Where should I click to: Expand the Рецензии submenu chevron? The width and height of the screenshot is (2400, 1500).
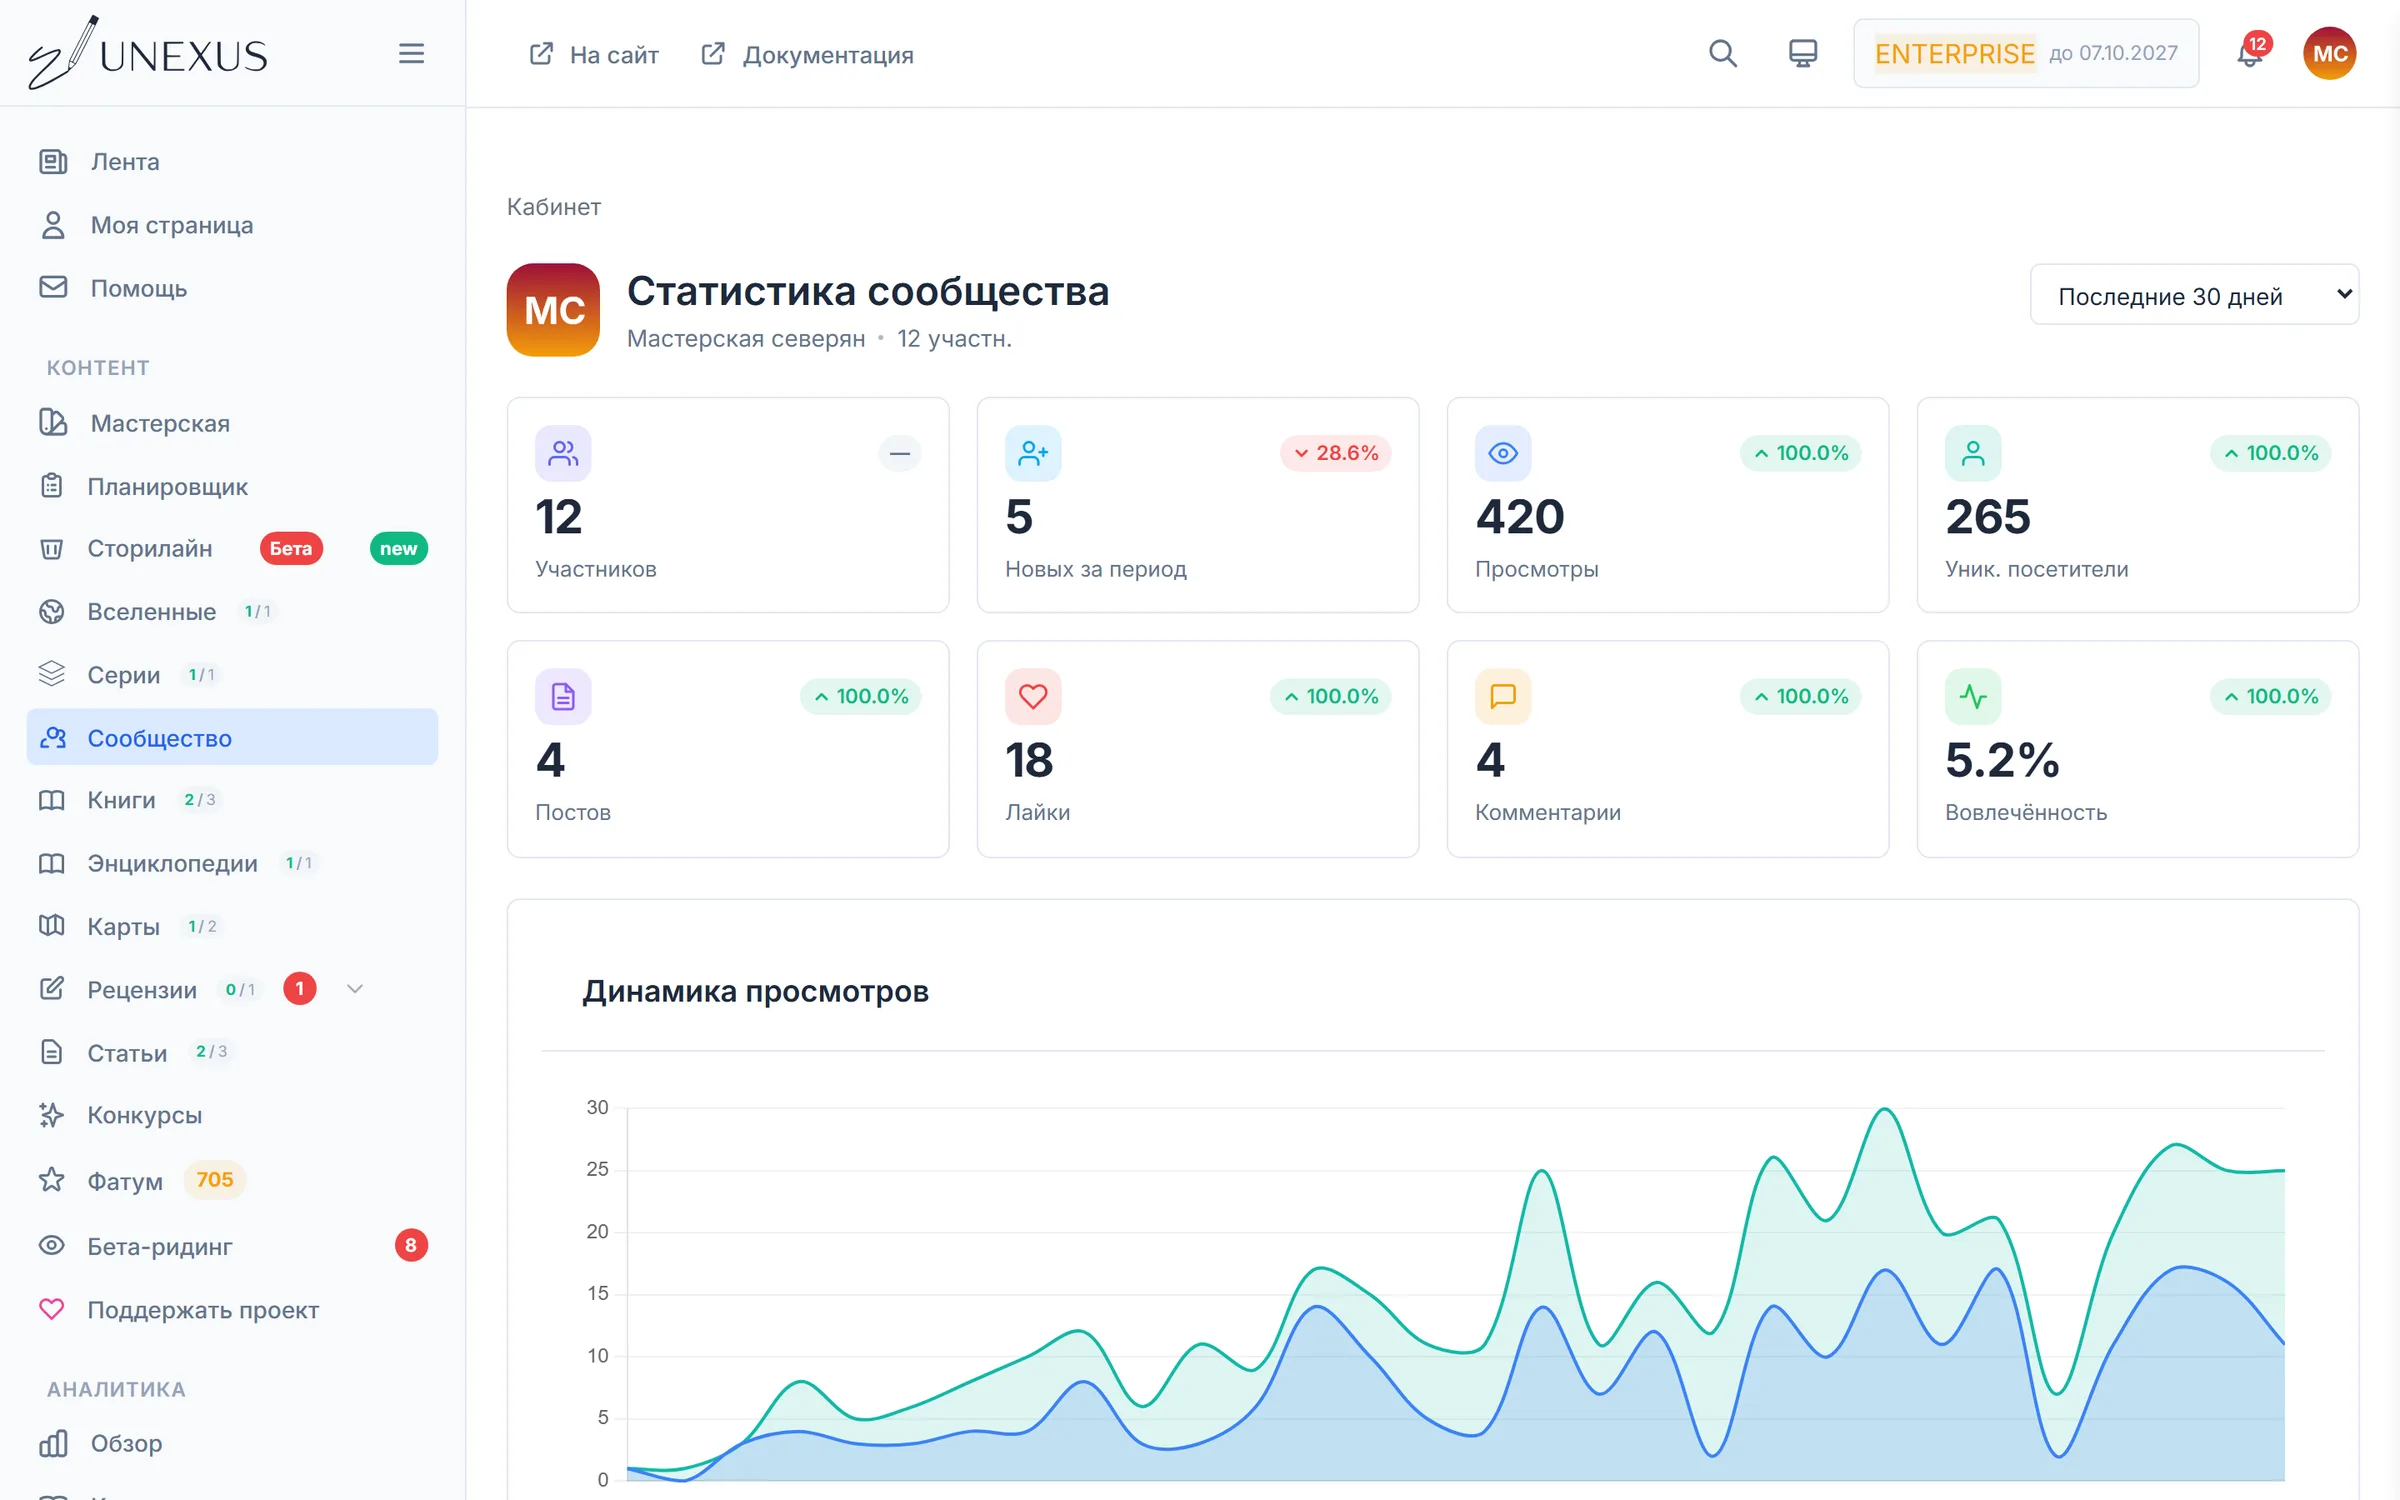354,989
